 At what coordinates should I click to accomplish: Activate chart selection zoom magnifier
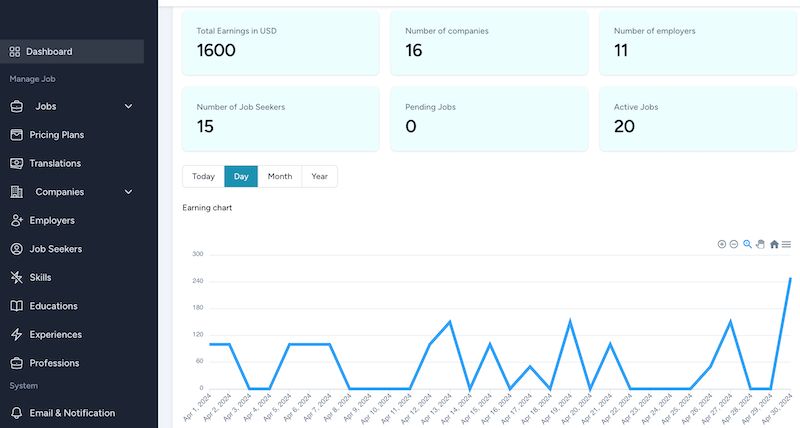coord(747,244)
